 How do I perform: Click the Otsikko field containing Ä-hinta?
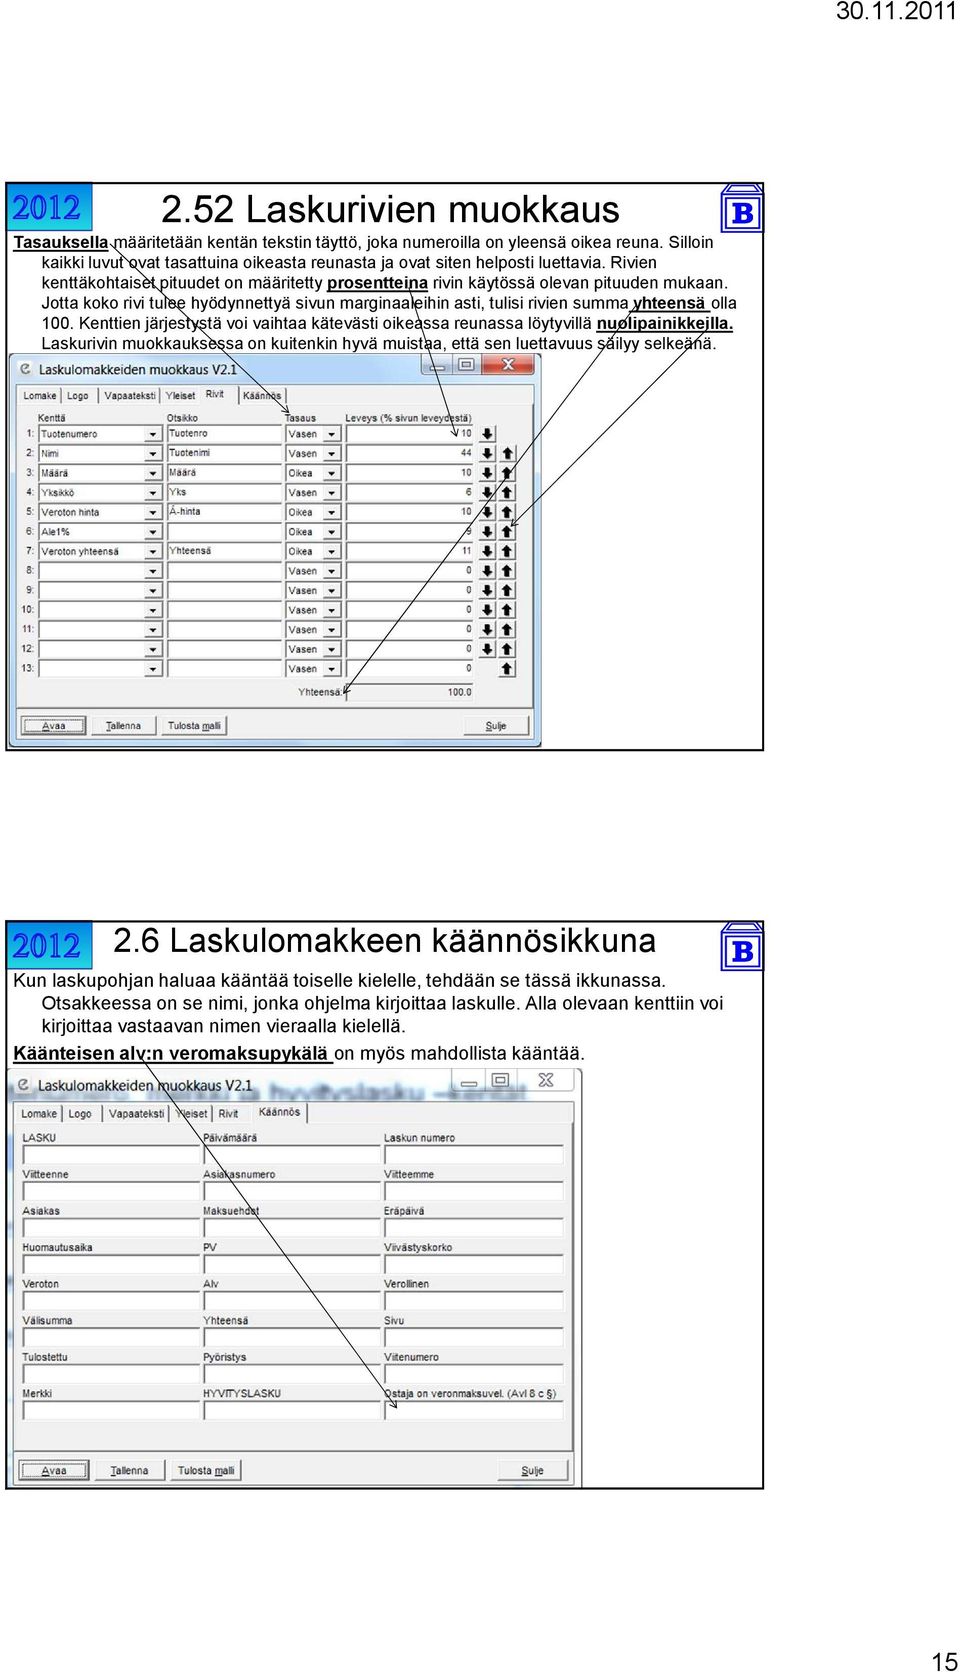click(x=224, y=512)
